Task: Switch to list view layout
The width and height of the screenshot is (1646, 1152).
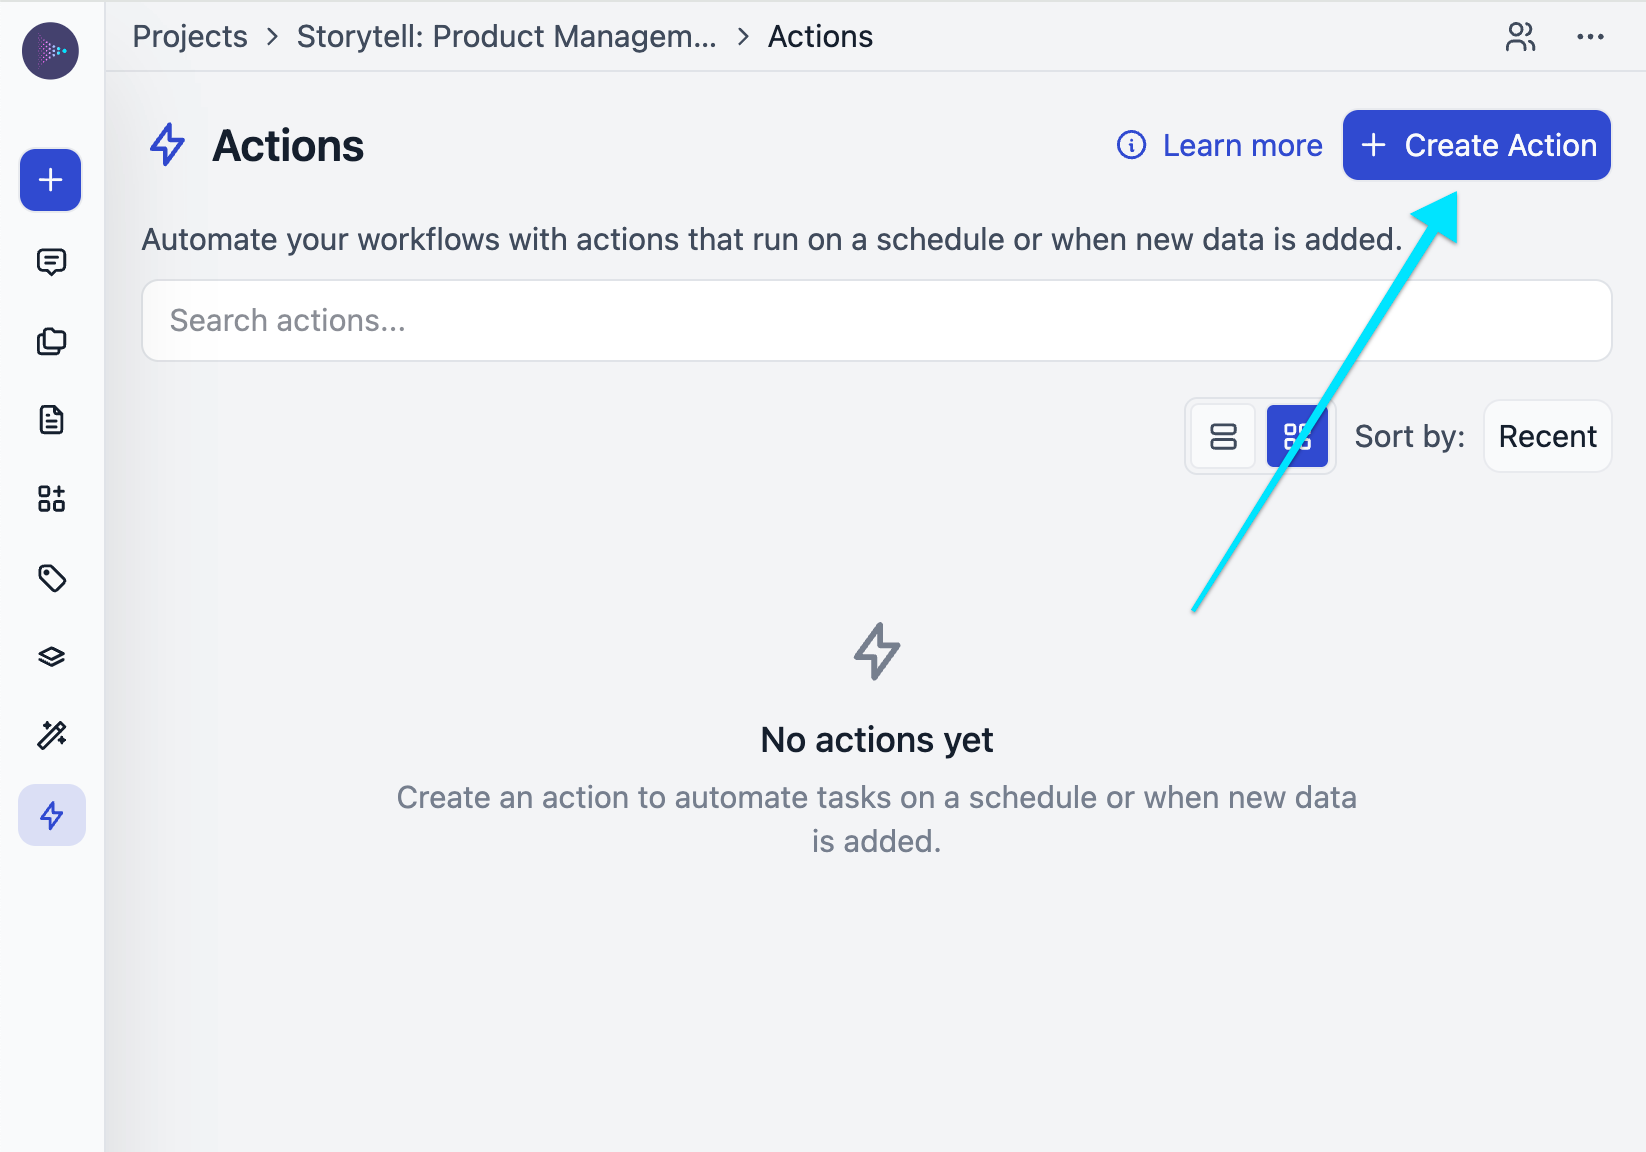Action: pos(1223,437)
